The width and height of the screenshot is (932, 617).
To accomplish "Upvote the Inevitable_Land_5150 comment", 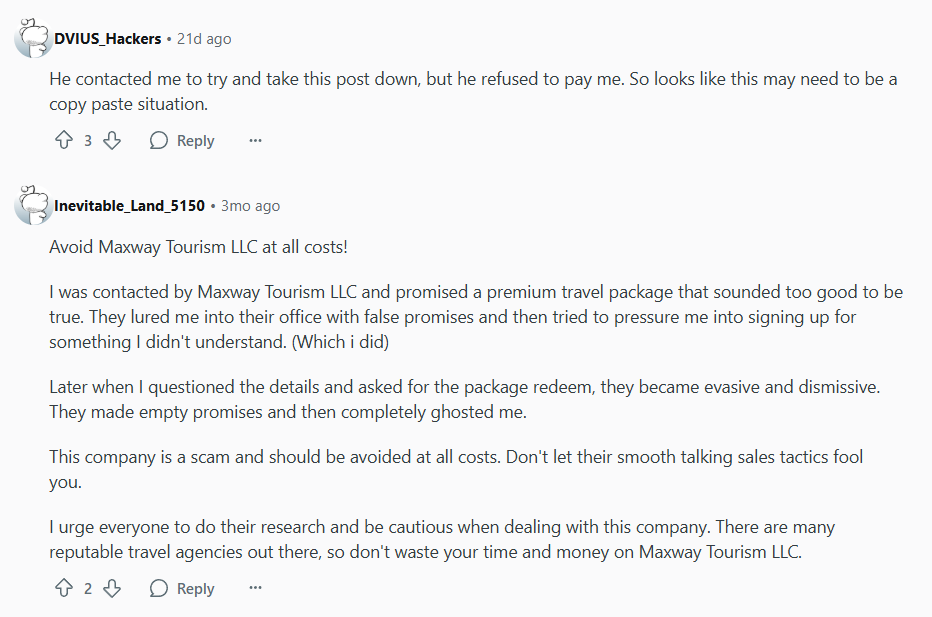I will point(64,588).
